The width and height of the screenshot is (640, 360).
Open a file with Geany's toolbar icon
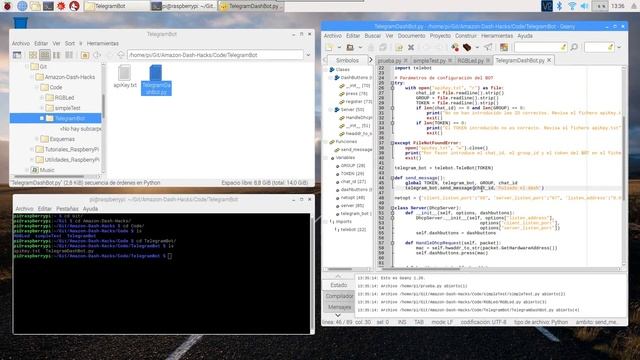350,48
